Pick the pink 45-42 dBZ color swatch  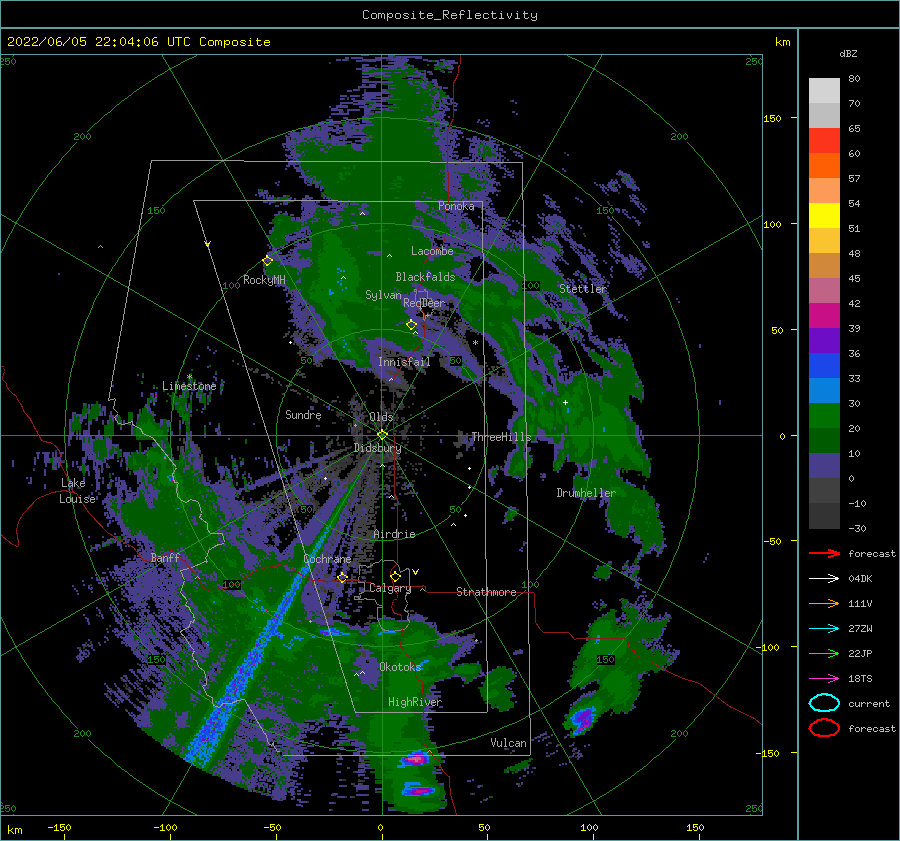point(824,291)
